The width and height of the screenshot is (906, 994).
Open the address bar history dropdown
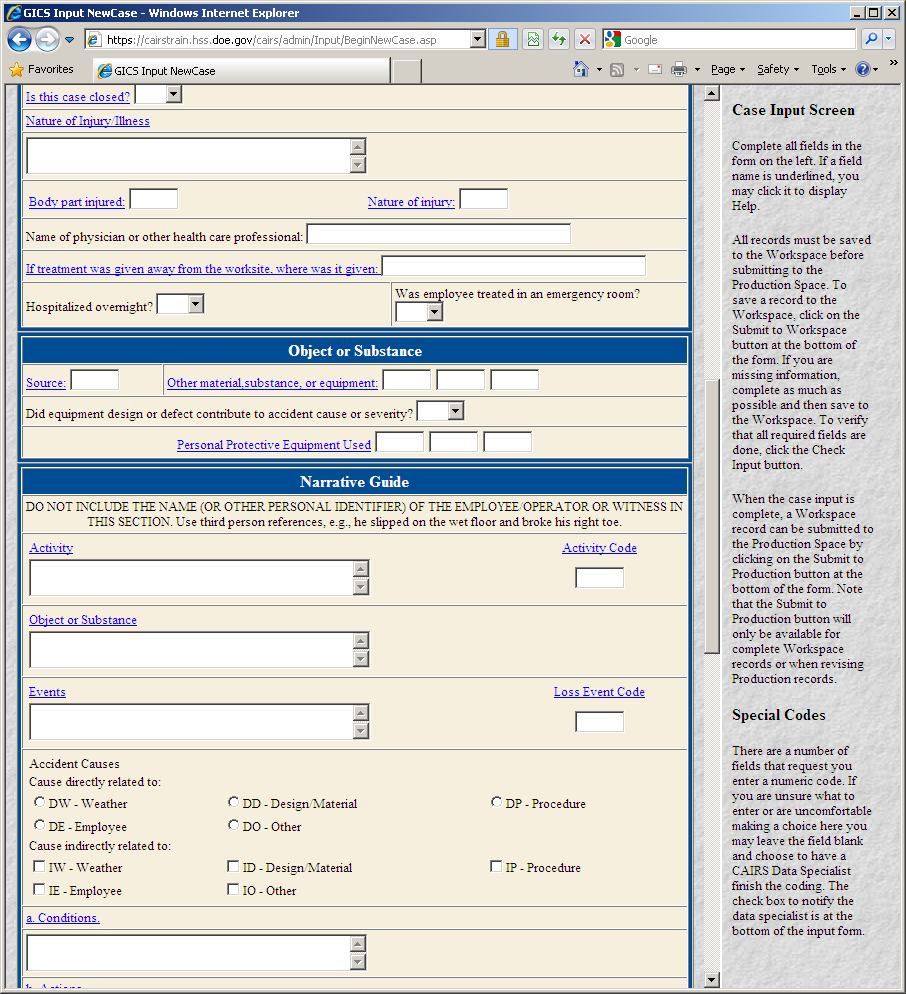click(x=478, y=39)
